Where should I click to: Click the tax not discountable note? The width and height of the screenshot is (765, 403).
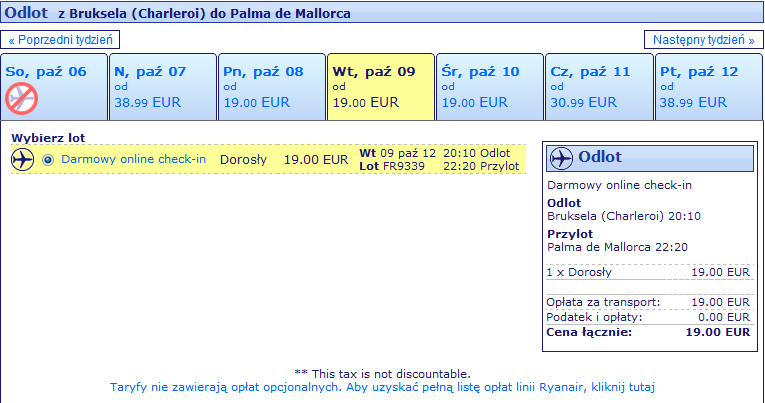382,374
